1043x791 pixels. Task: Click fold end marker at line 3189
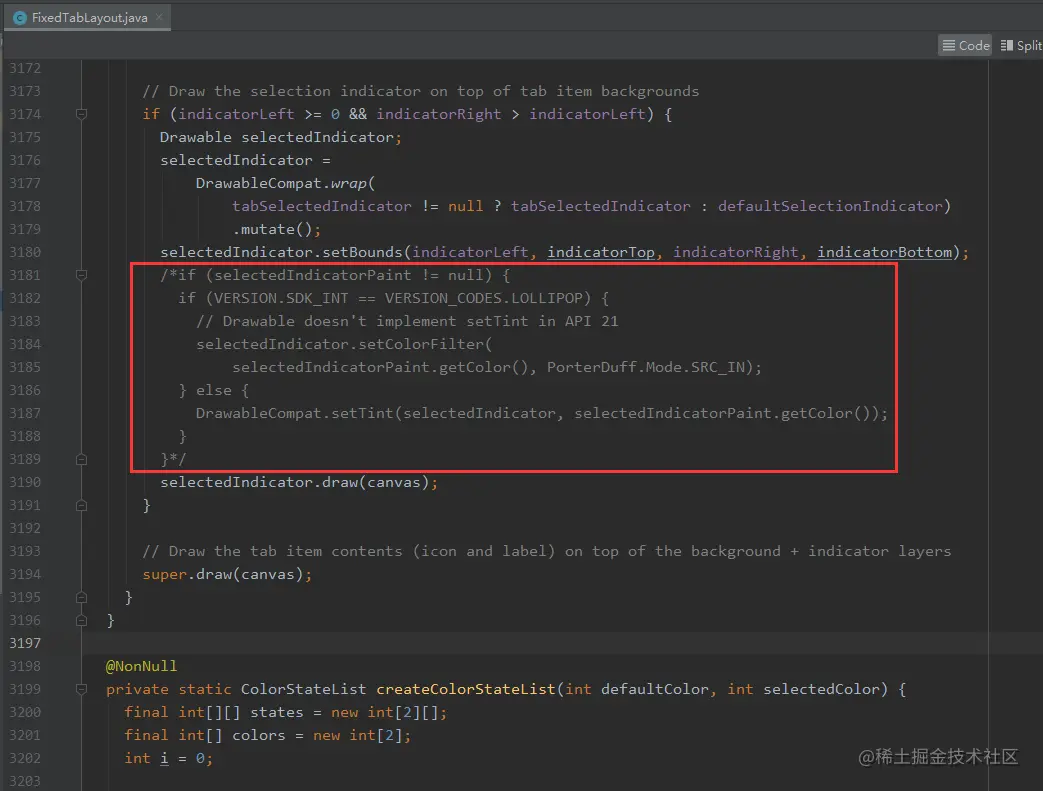(81, 459)
